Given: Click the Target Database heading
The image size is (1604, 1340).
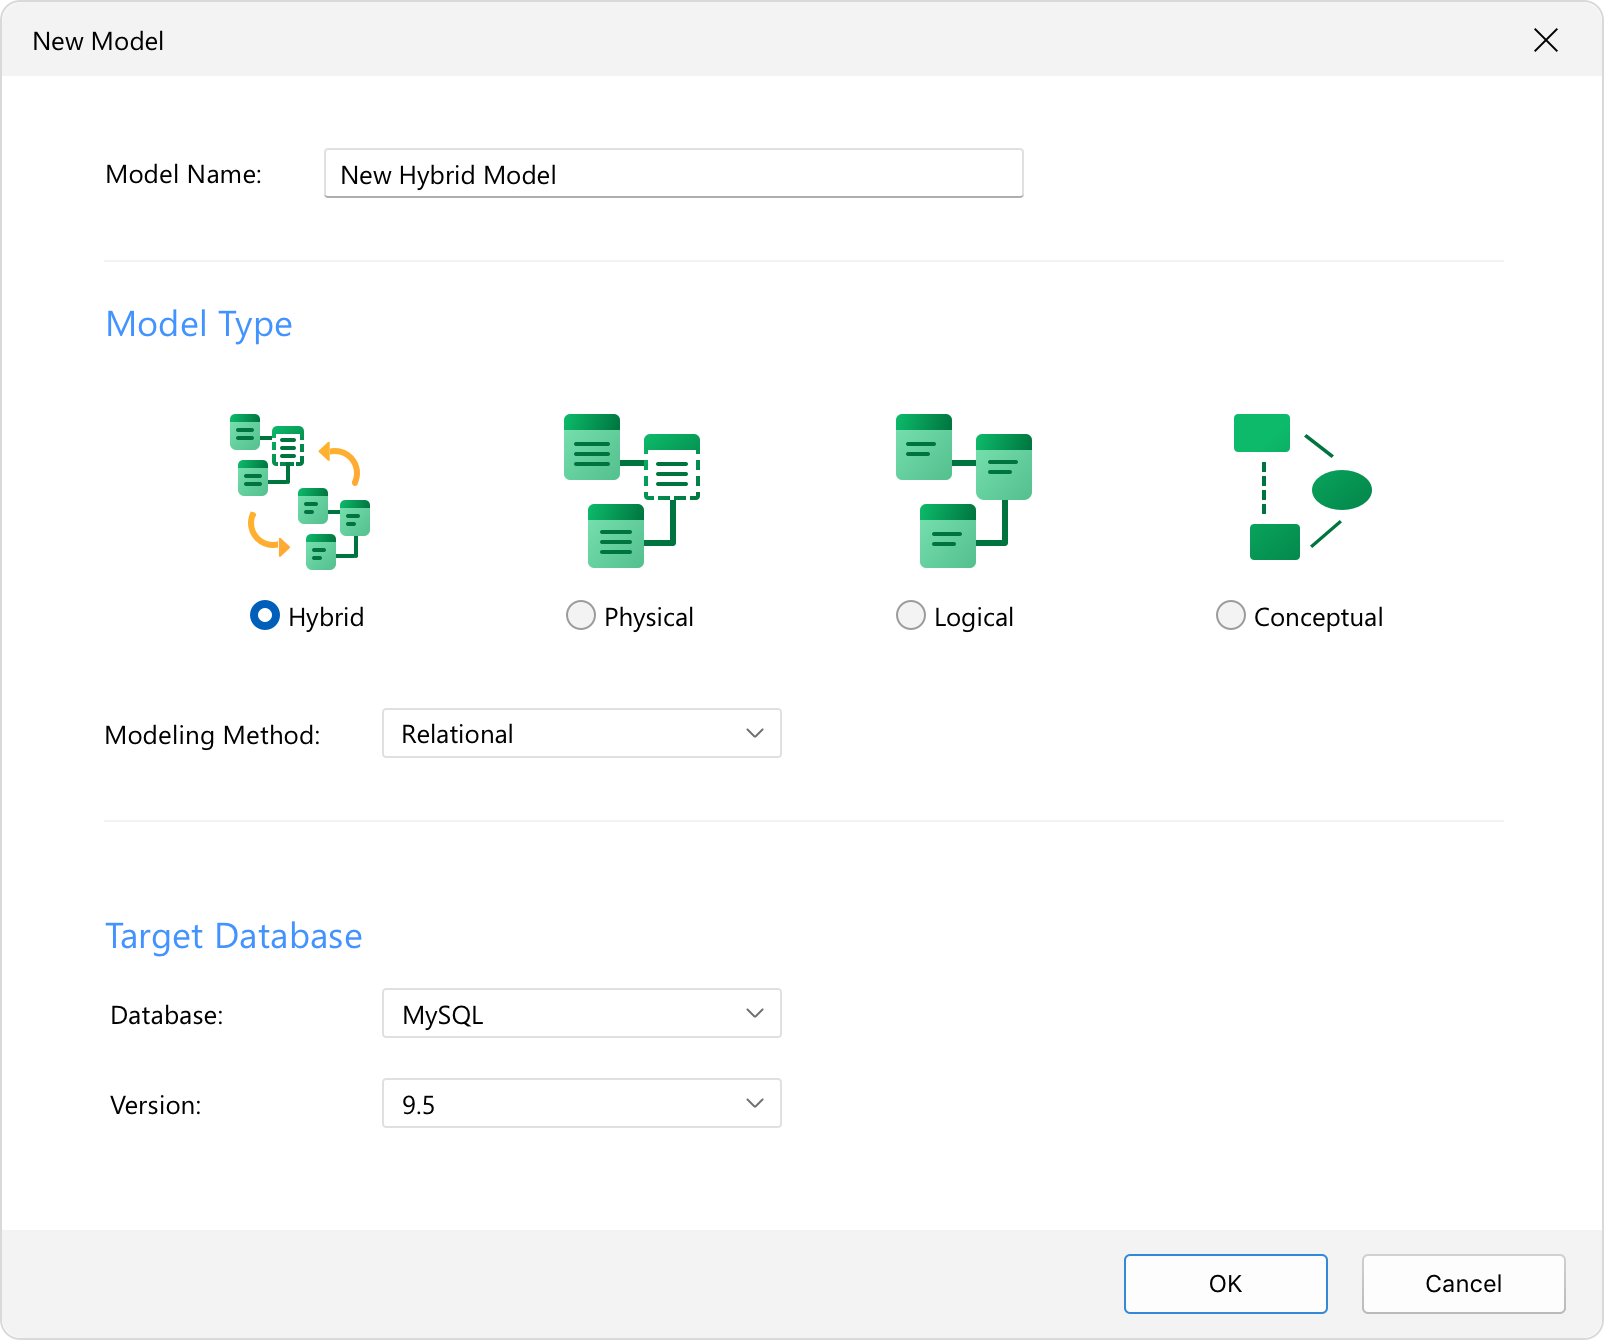Looking at the screenshot, I should point(234,937).
